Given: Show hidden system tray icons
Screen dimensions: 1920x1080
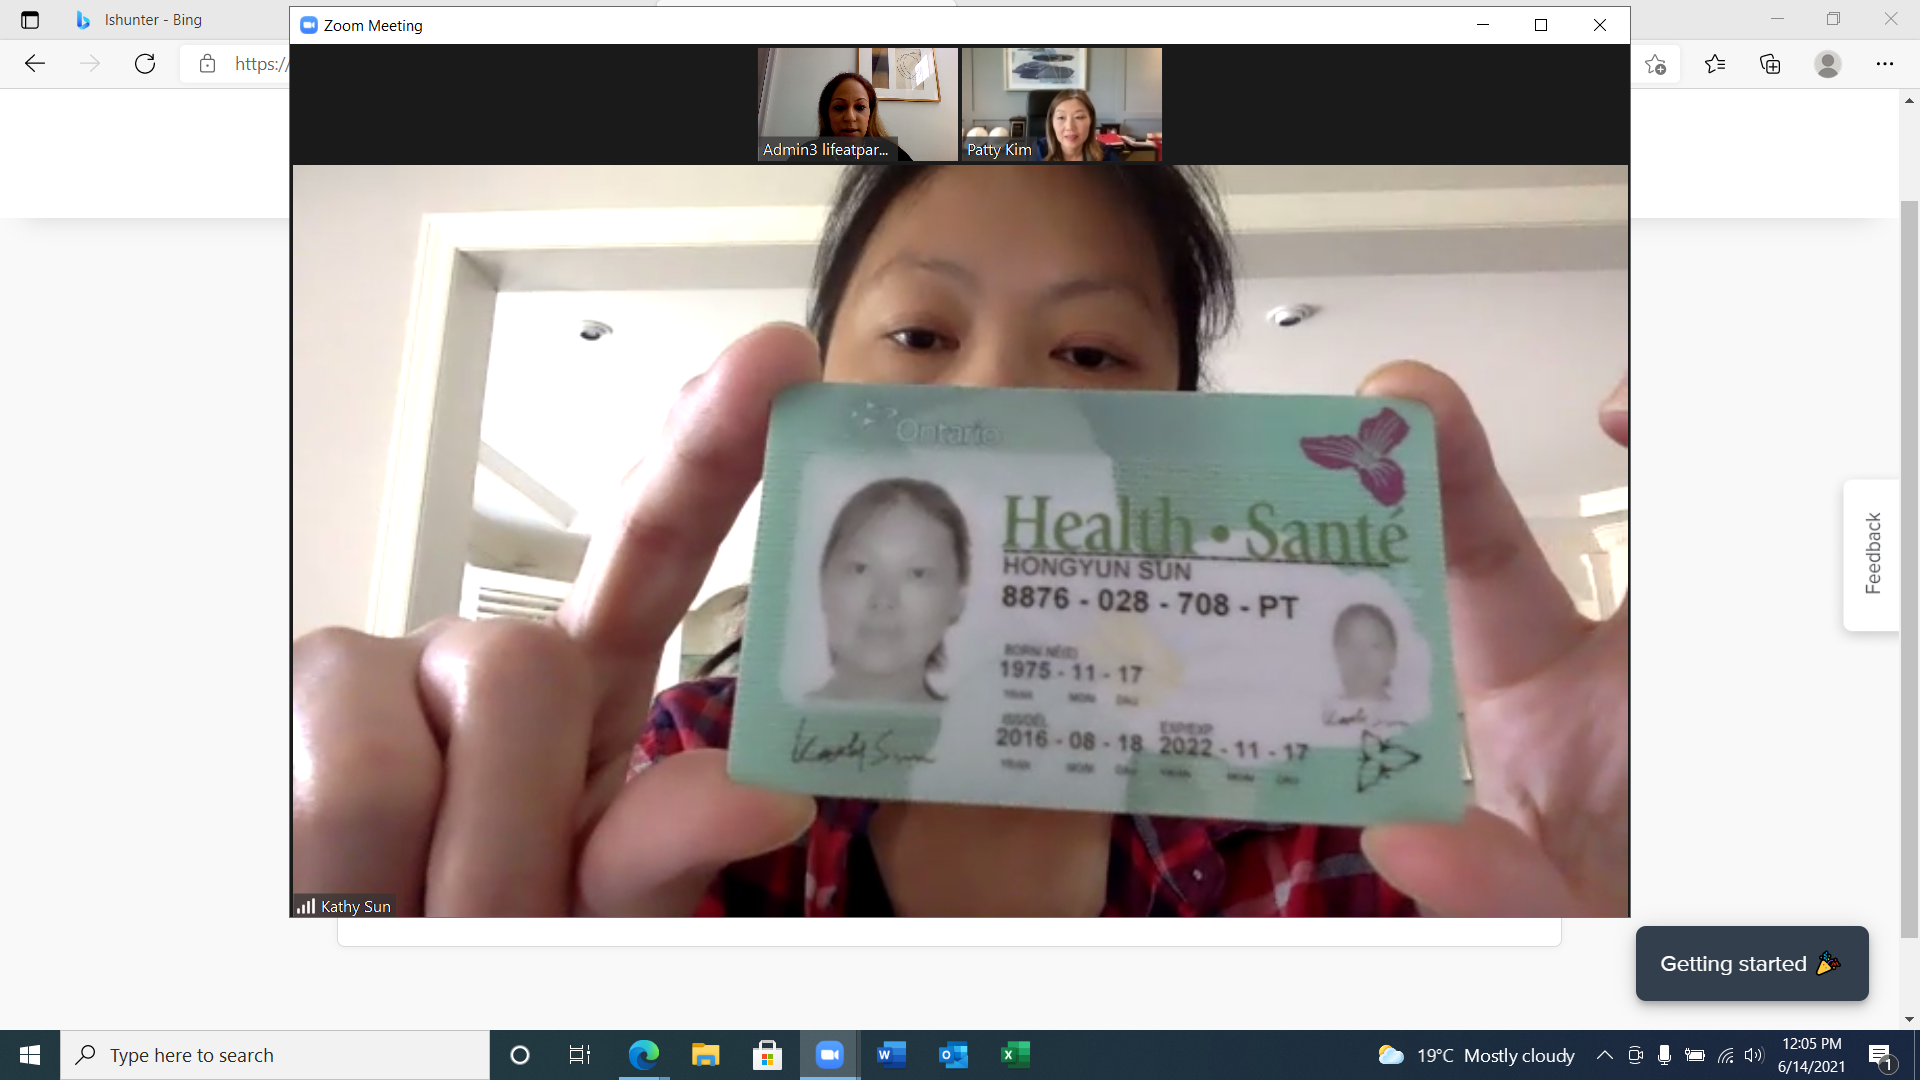Looking at the screenshot, I should (1604, 1055).
